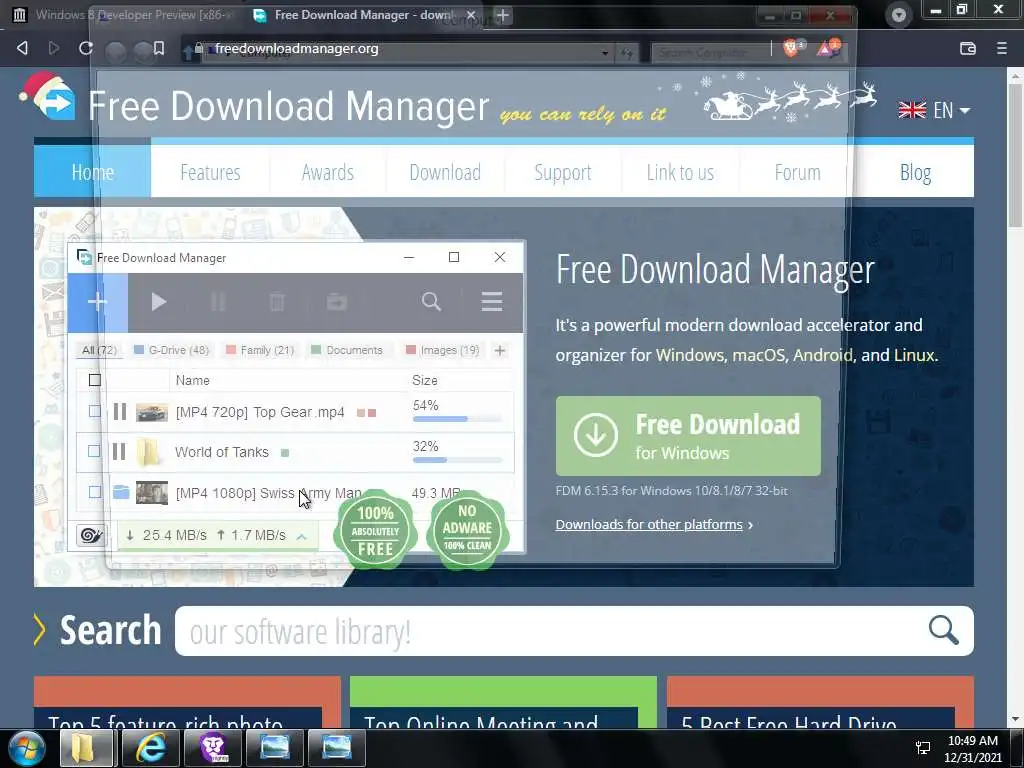The height and width of the screenshot is (768, 1024).
Task: Click the taskbar clock showing 10:49 AM
Action: tap(972, 748)
